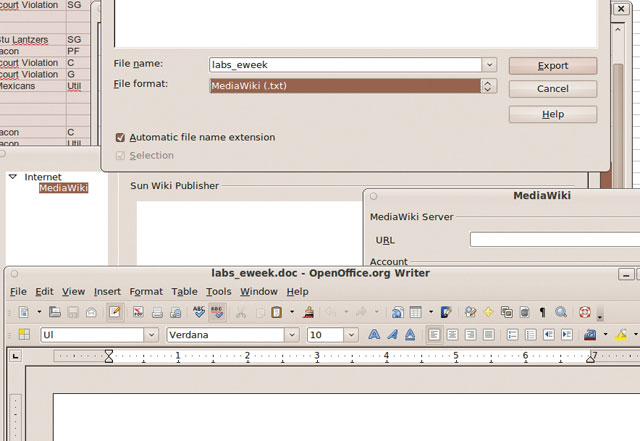The height and width of the screenshot is (441, 640).
Task: Toggle Nonprinting Characters pilcrow icon
Action: pyautogui.click(x=542, y=313)
